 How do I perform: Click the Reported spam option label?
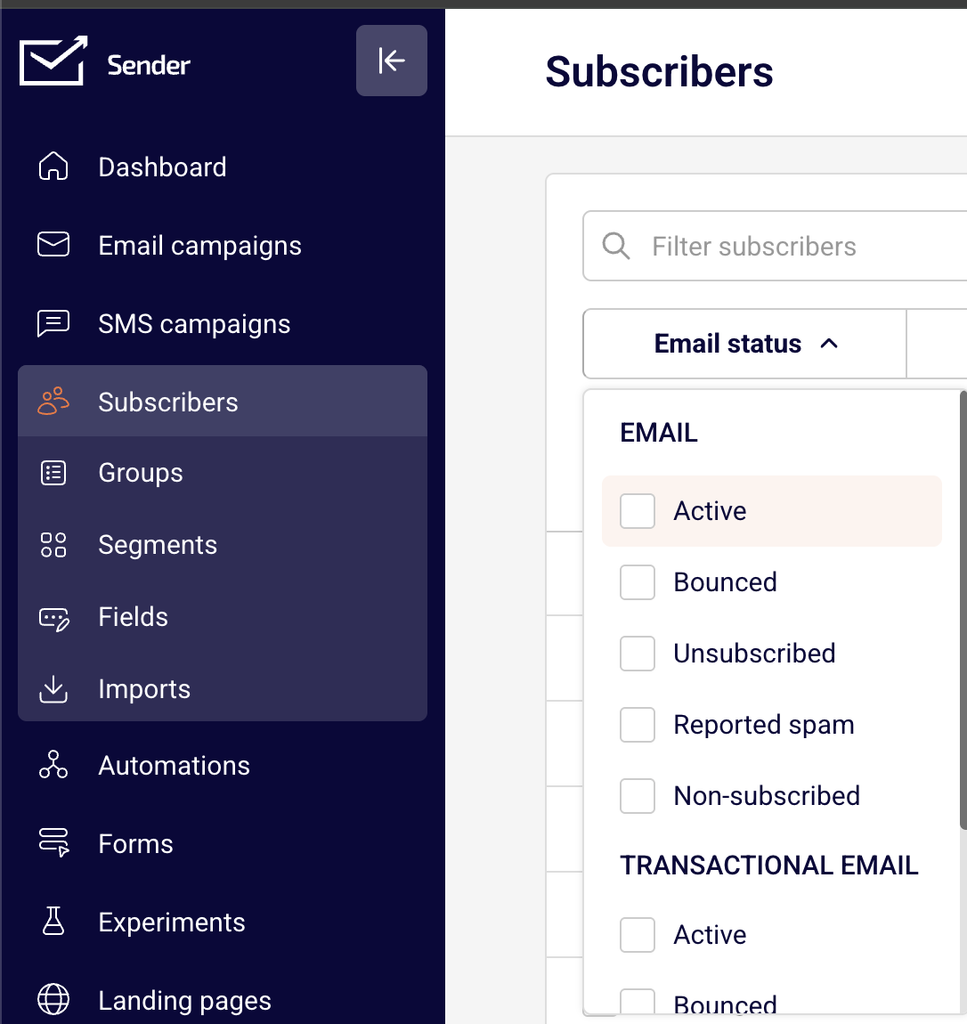[764, 725]
